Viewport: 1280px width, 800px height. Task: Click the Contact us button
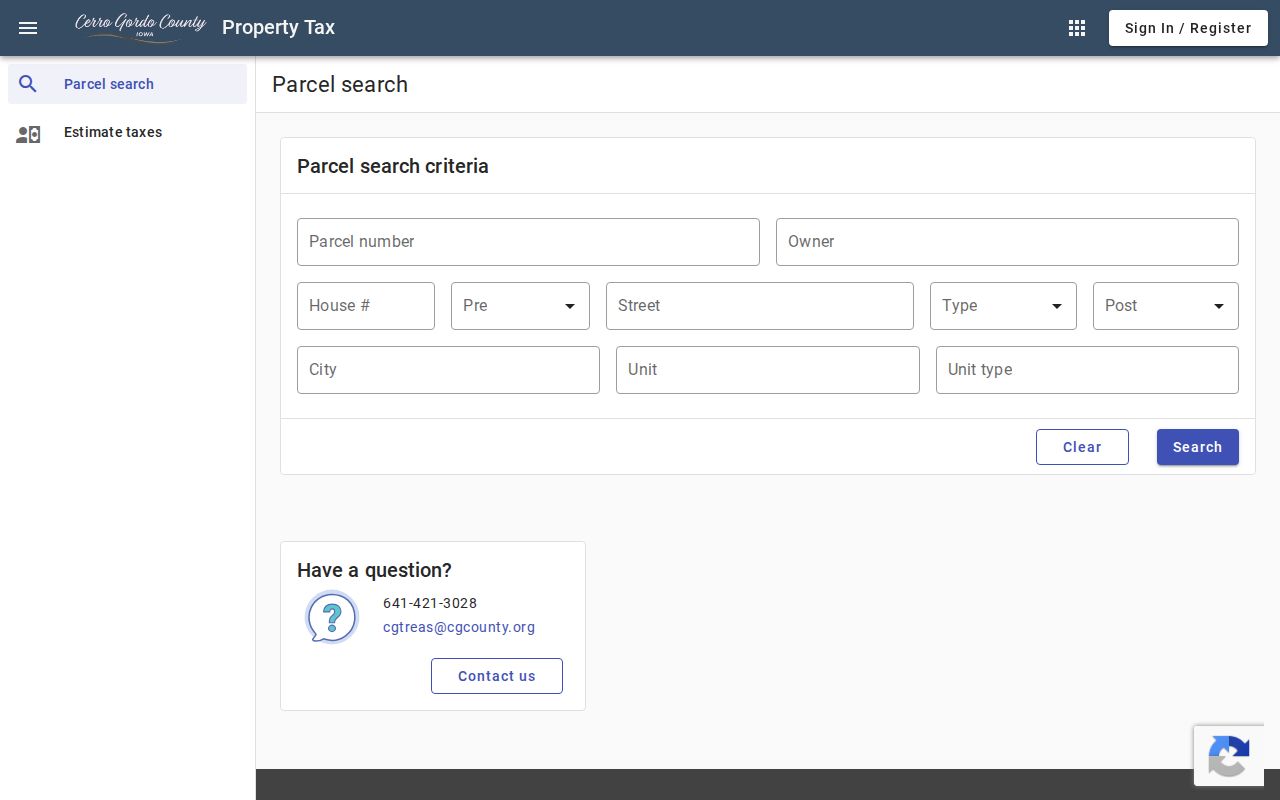click(497, 676)
